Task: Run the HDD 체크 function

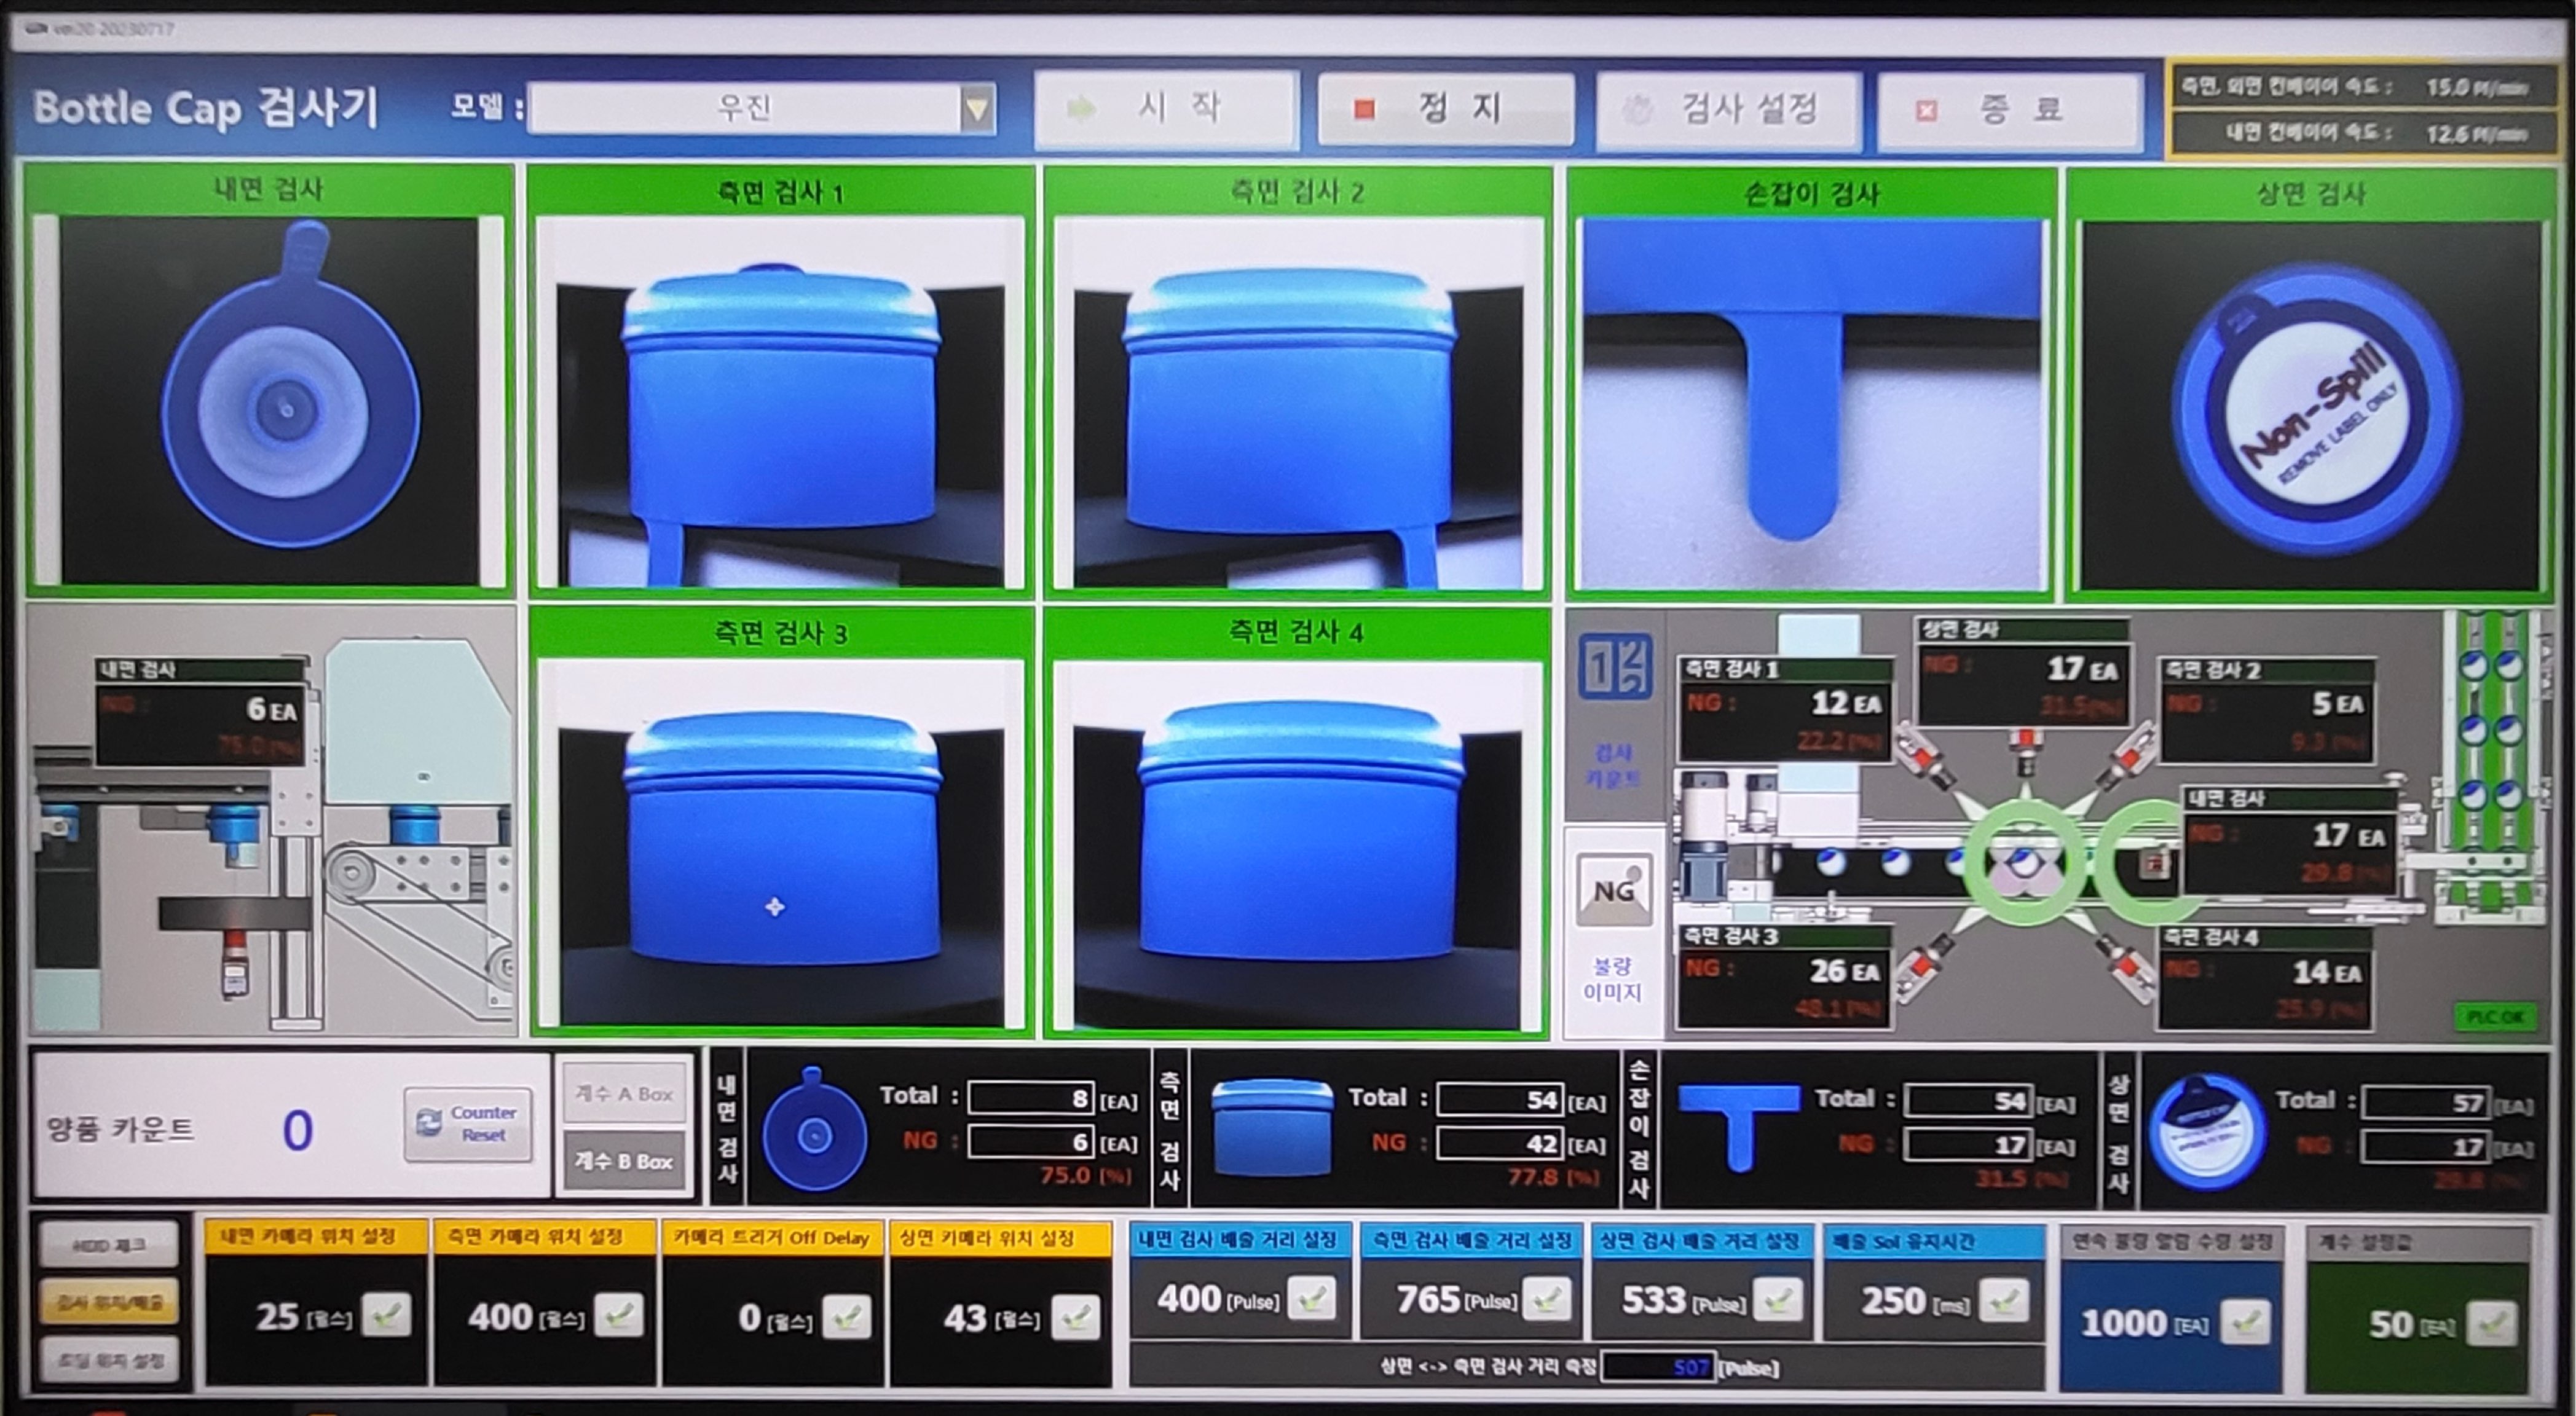Action: pyautogui.click(x=110, y=1246)
